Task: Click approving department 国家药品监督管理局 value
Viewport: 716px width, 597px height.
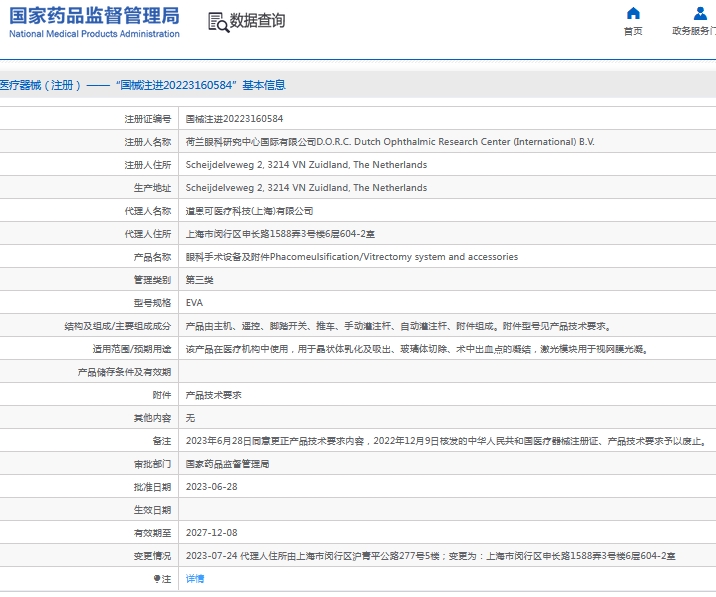Action: click(x=227, y=464)
